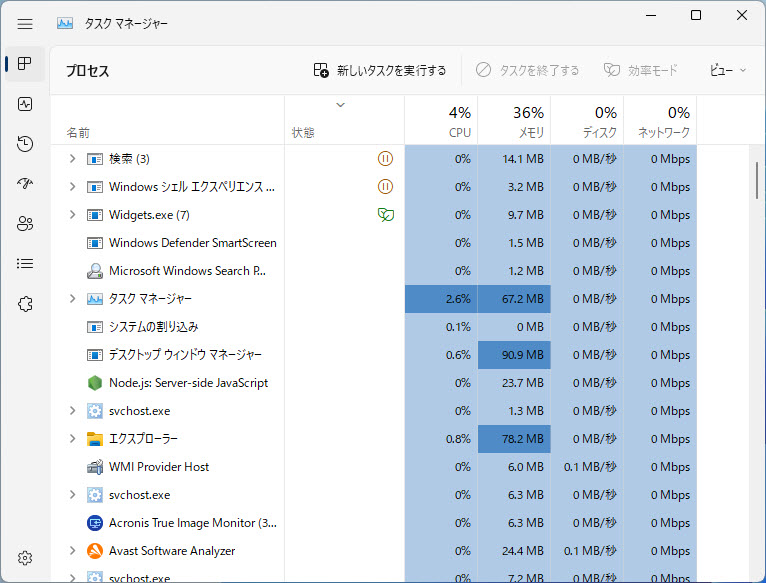Viewport: 766px width, 583px height.
Task: Select the Windows Defender SmartScreen process
Action: pyautogui.click(x=192, y=242)
